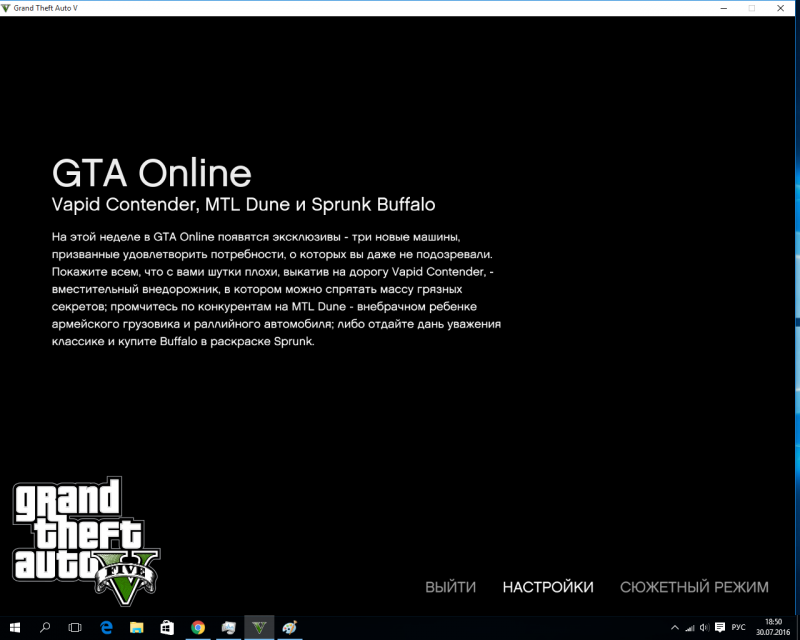Switch to the taskbar app beside Chrome

pyautogui.click(x=229, y=628)
